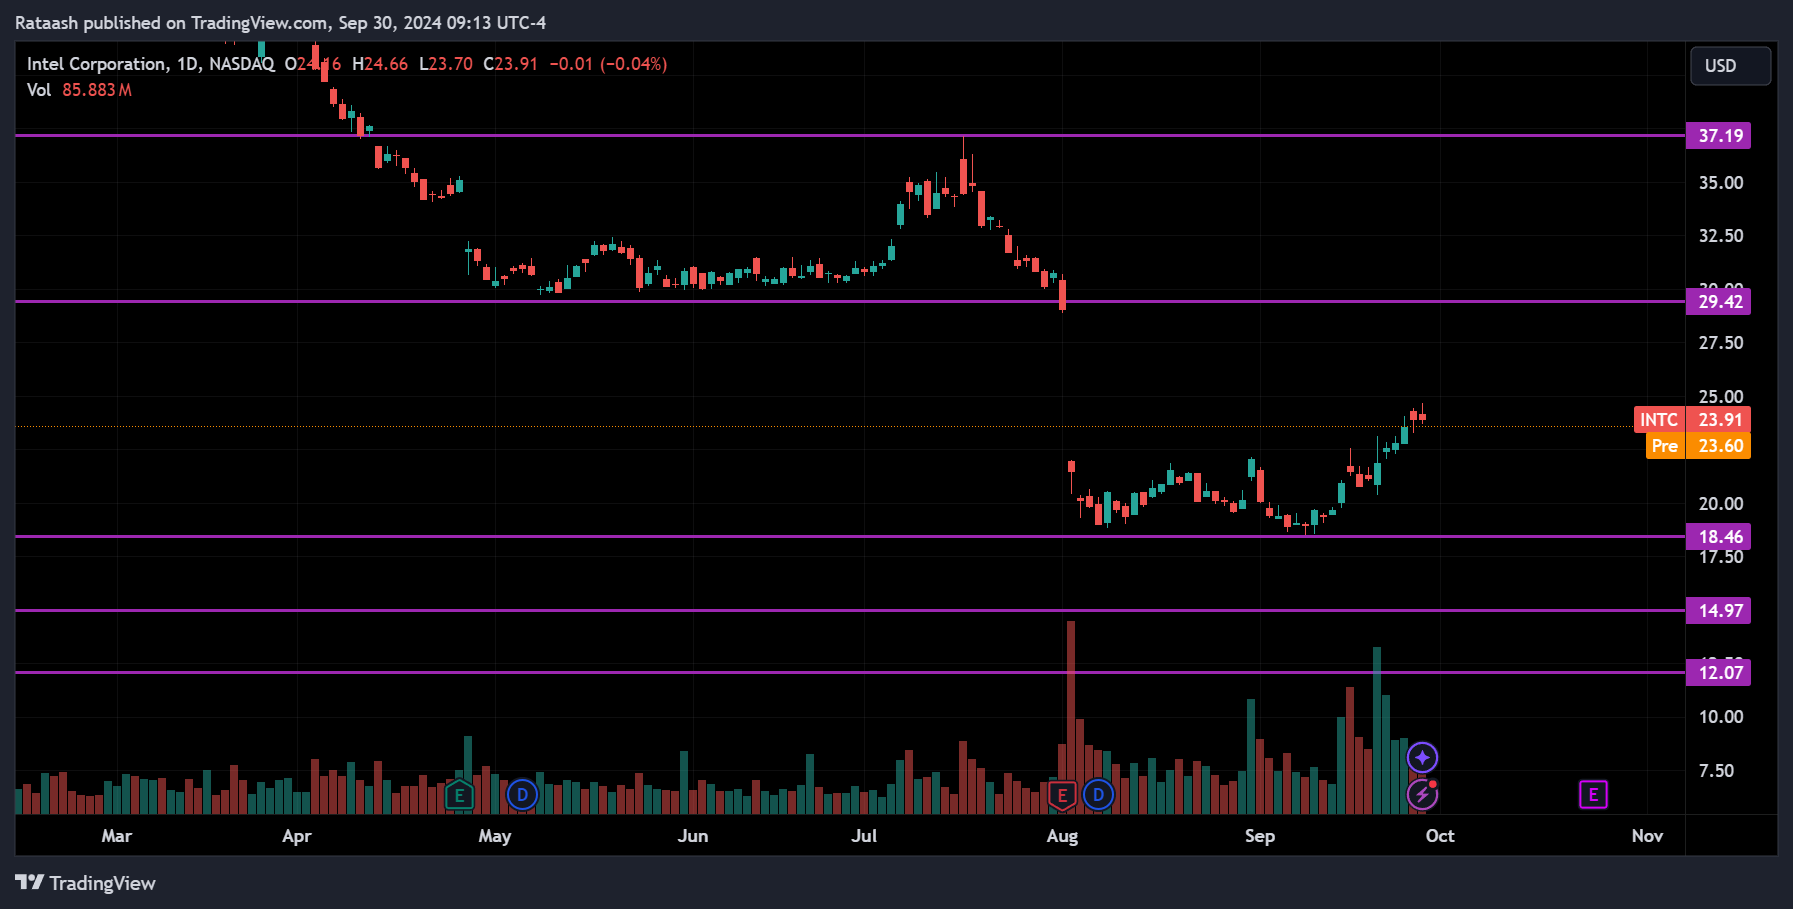The width and height of the screenshot is (1793, 909).
Task: Select the 12.07 horizontal line price label
Action: pos(1719,673)
